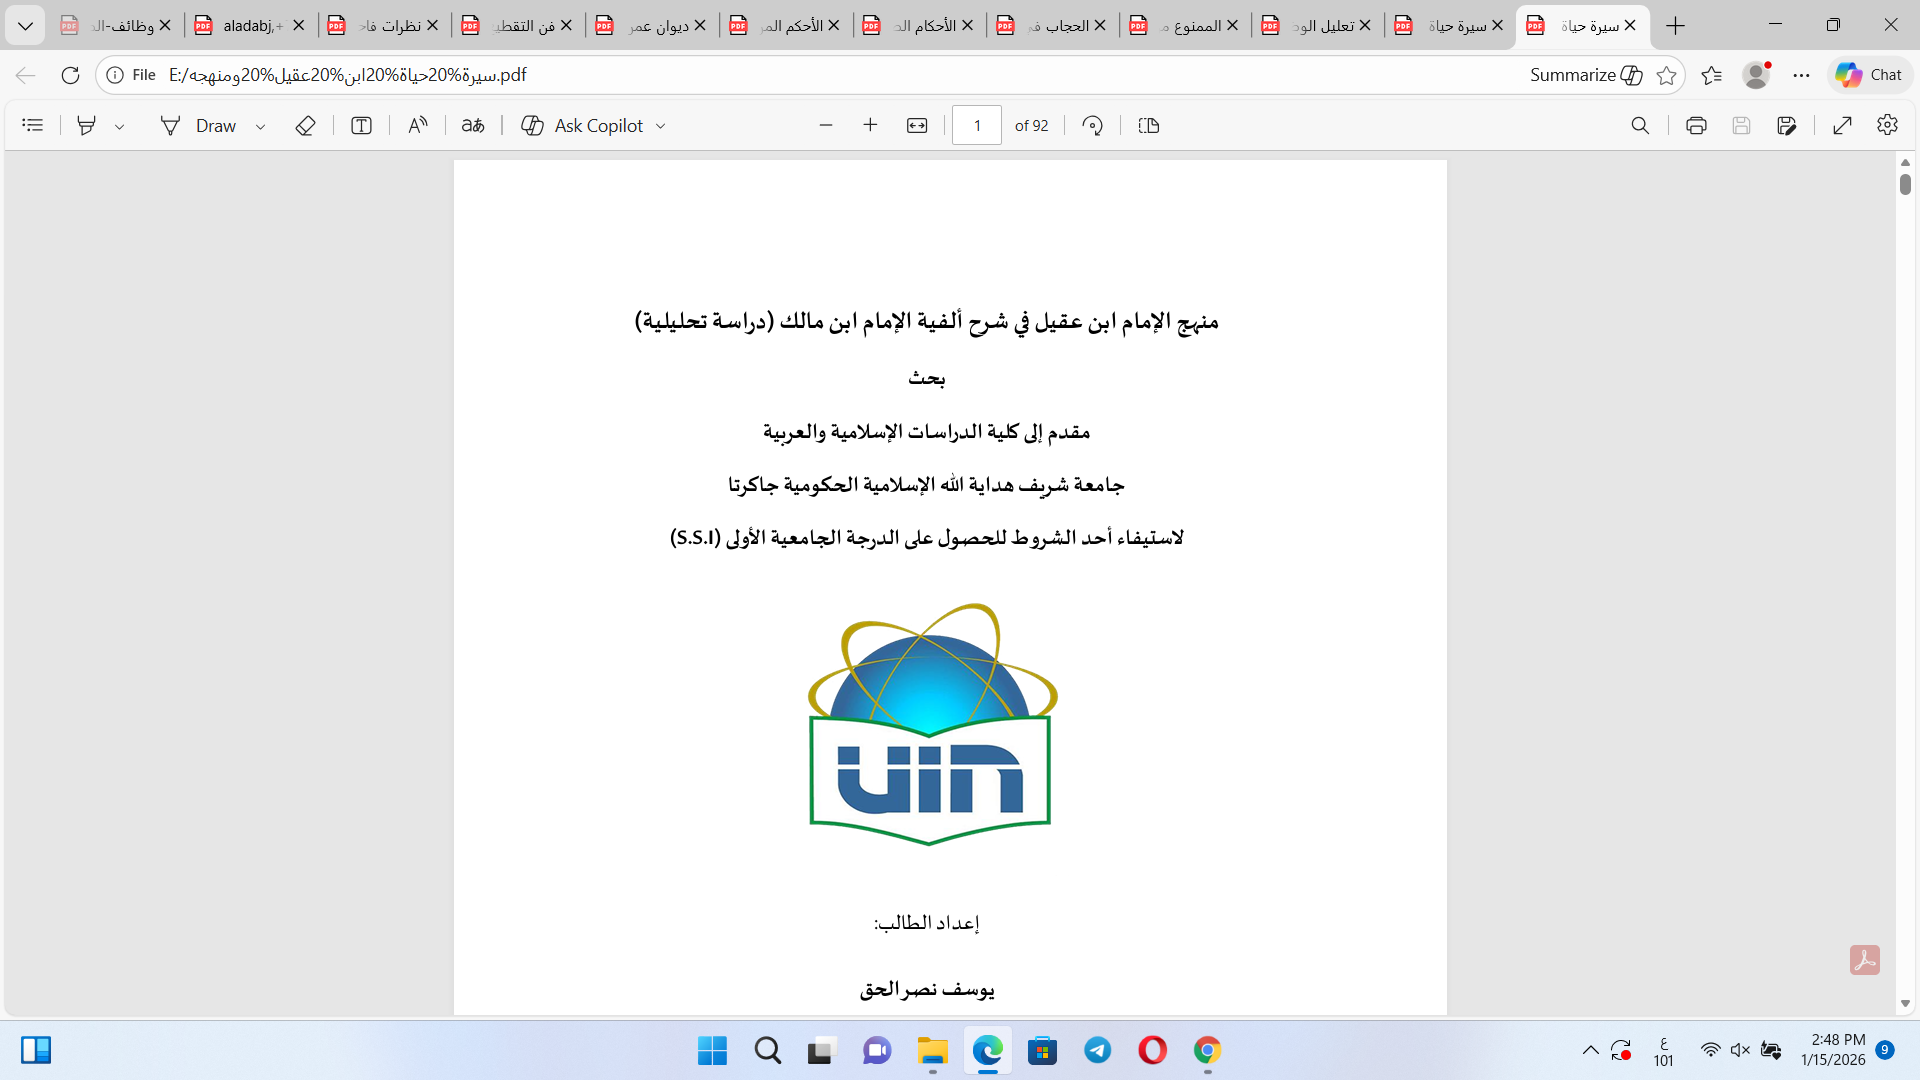The image size is (1920, 1080).
Task: Activate the Draw tool
Action: pyautogui.click(x=198, y=125)
